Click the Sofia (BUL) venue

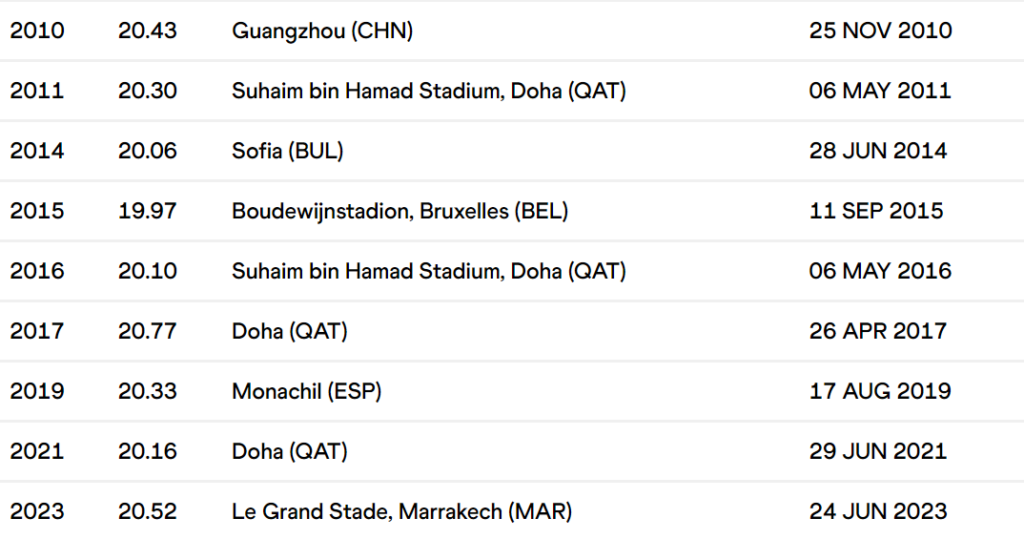coord(287,151)
